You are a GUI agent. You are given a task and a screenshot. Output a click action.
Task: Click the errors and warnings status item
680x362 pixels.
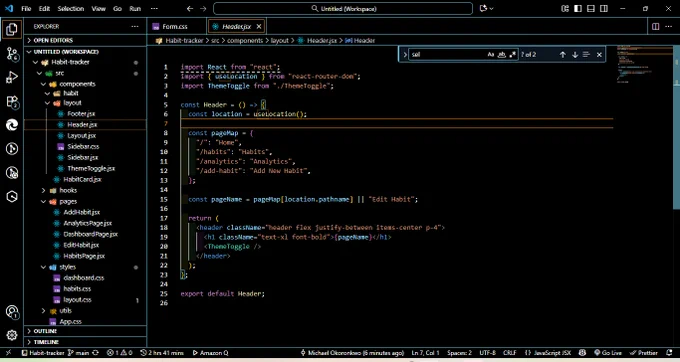(x=119, y=353)
